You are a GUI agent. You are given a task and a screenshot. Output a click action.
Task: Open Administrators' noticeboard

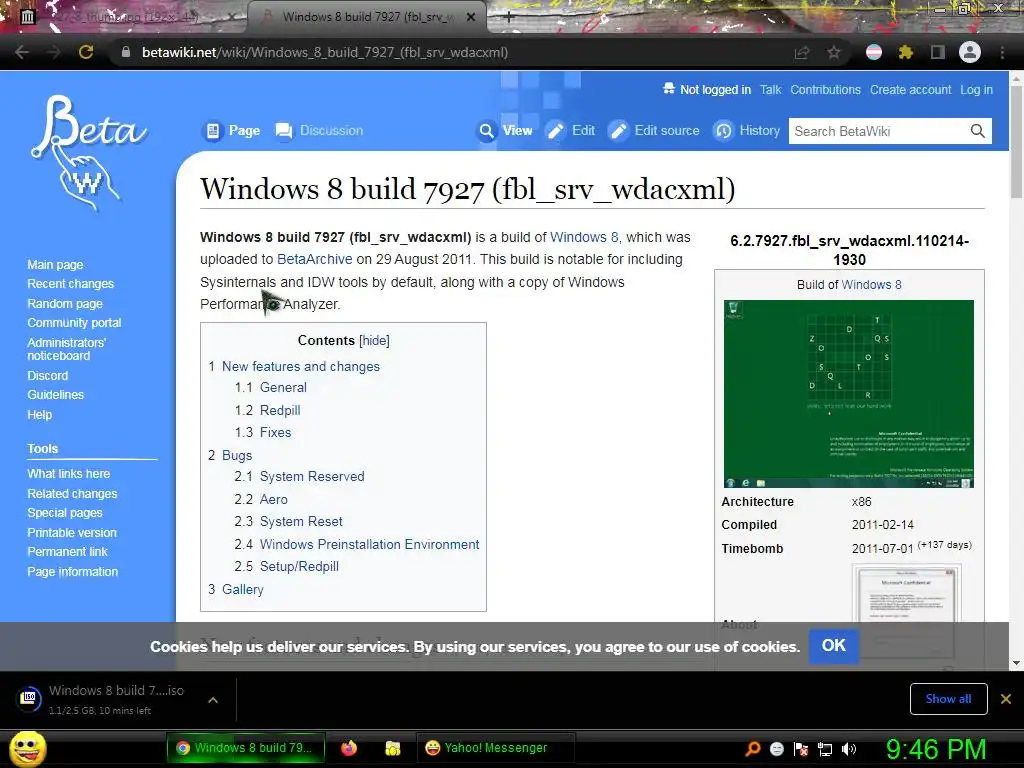pos(66,349)
